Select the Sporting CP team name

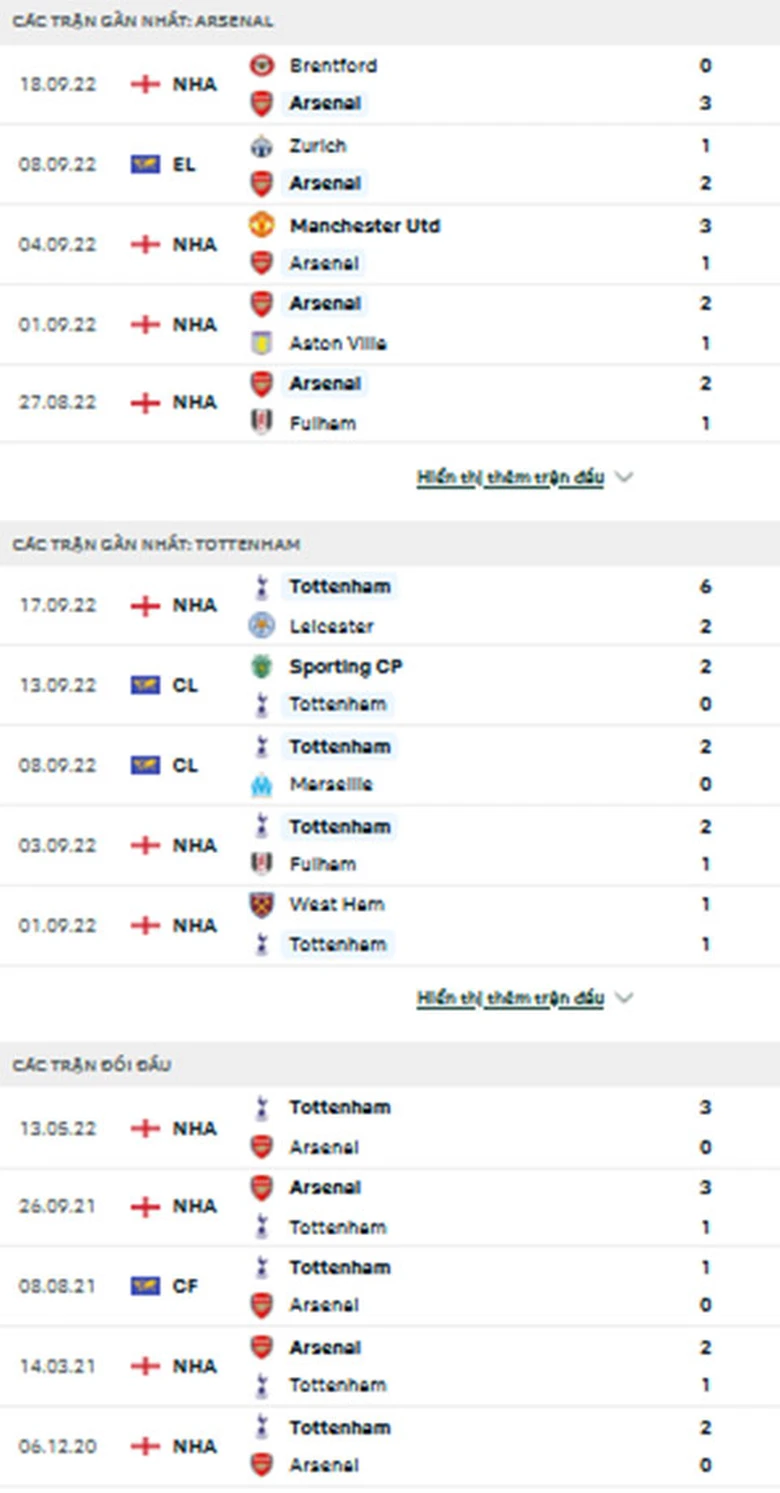345,667
